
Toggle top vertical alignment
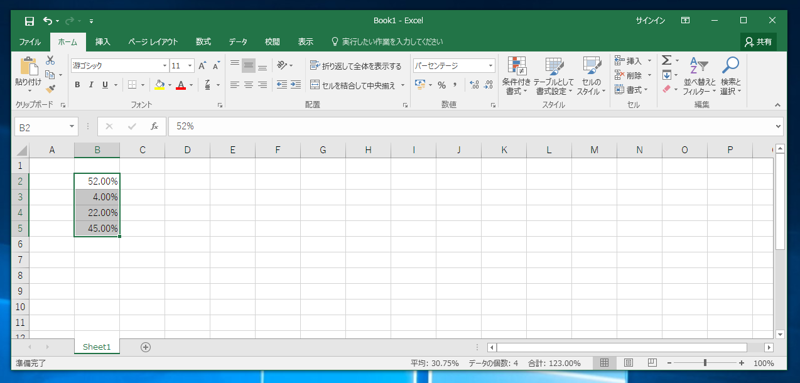(x=235, y=65)
